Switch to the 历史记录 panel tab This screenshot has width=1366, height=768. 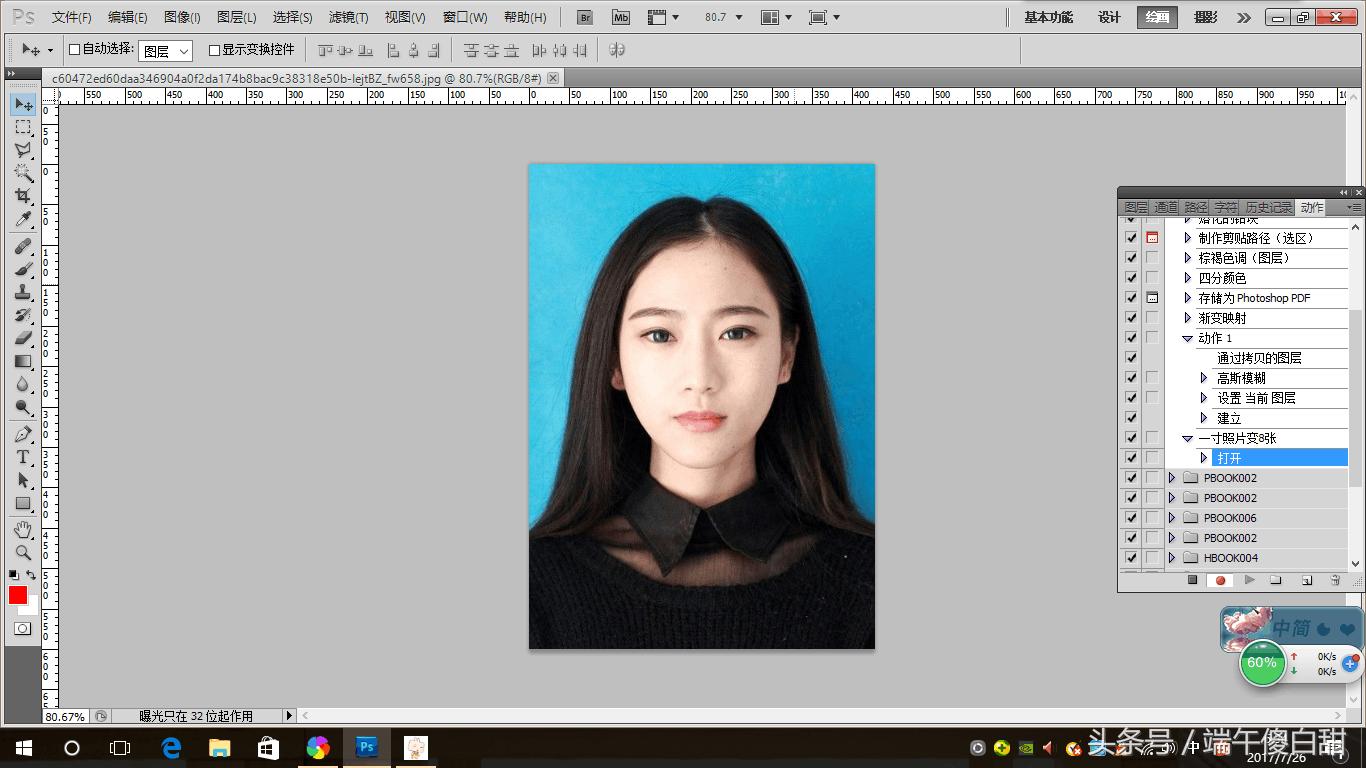(1268, 208)
